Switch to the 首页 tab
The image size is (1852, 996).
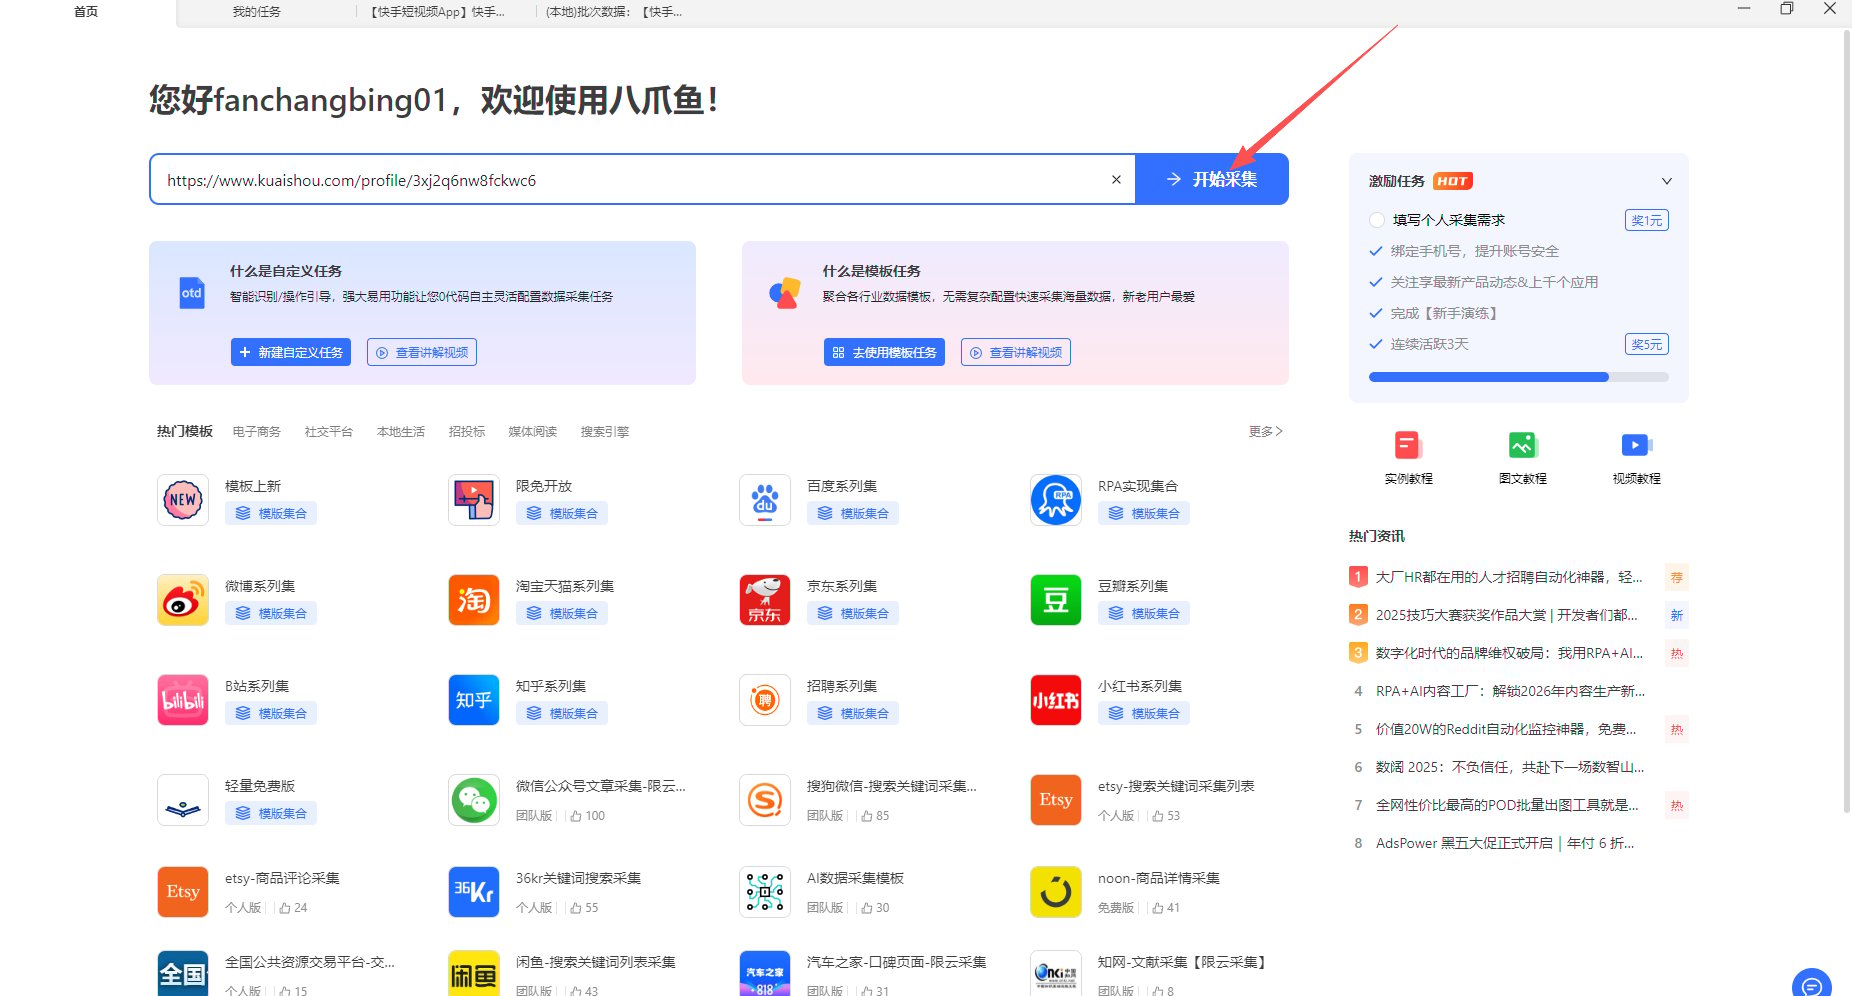[86, 12]
